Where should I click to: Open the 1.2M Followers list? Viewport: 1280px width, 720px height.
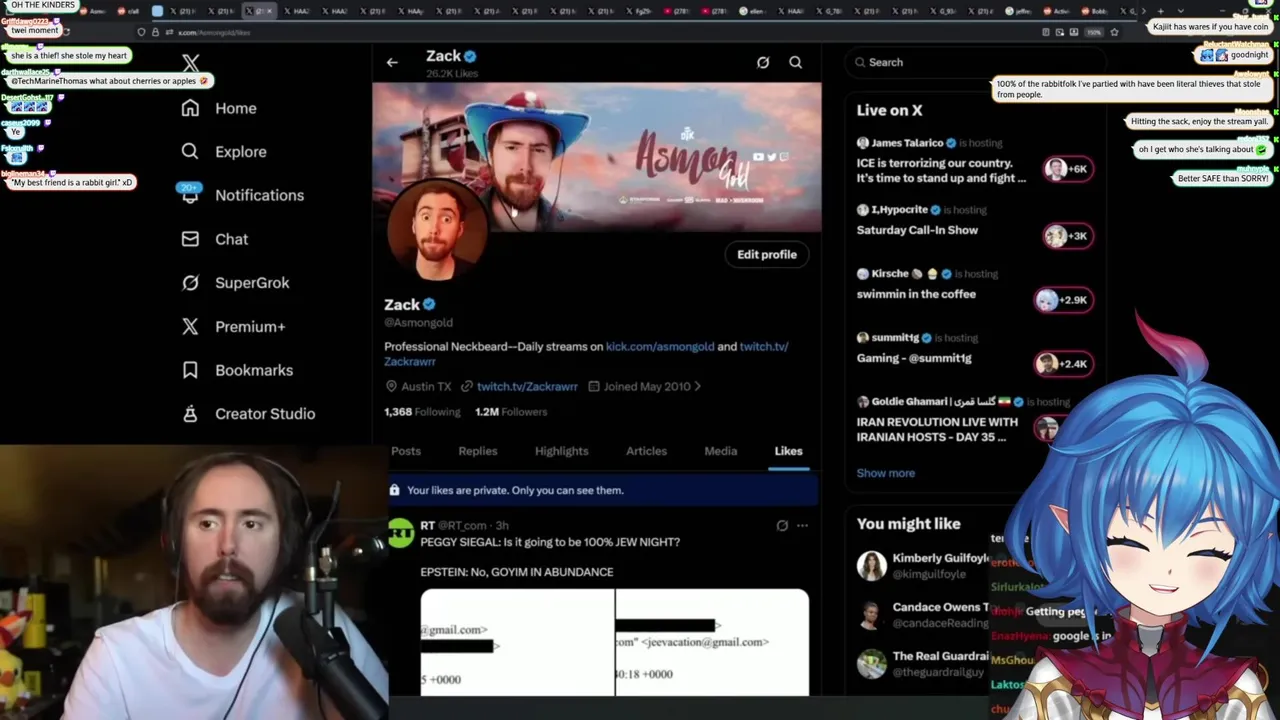tap(511, 412)
